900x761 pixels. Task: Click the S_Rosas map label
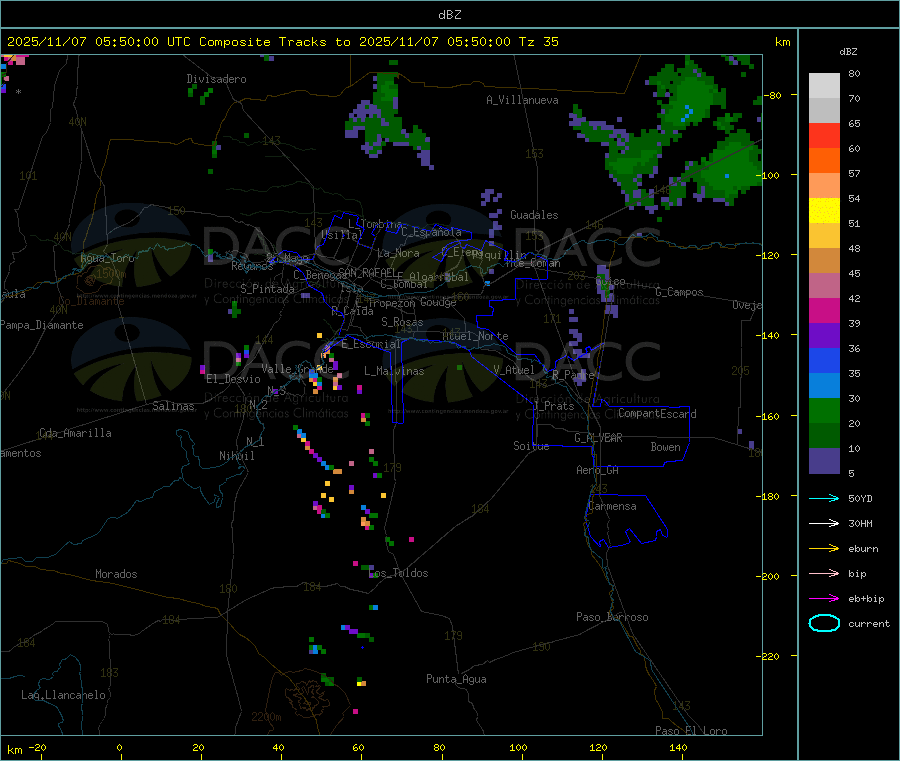402,322
